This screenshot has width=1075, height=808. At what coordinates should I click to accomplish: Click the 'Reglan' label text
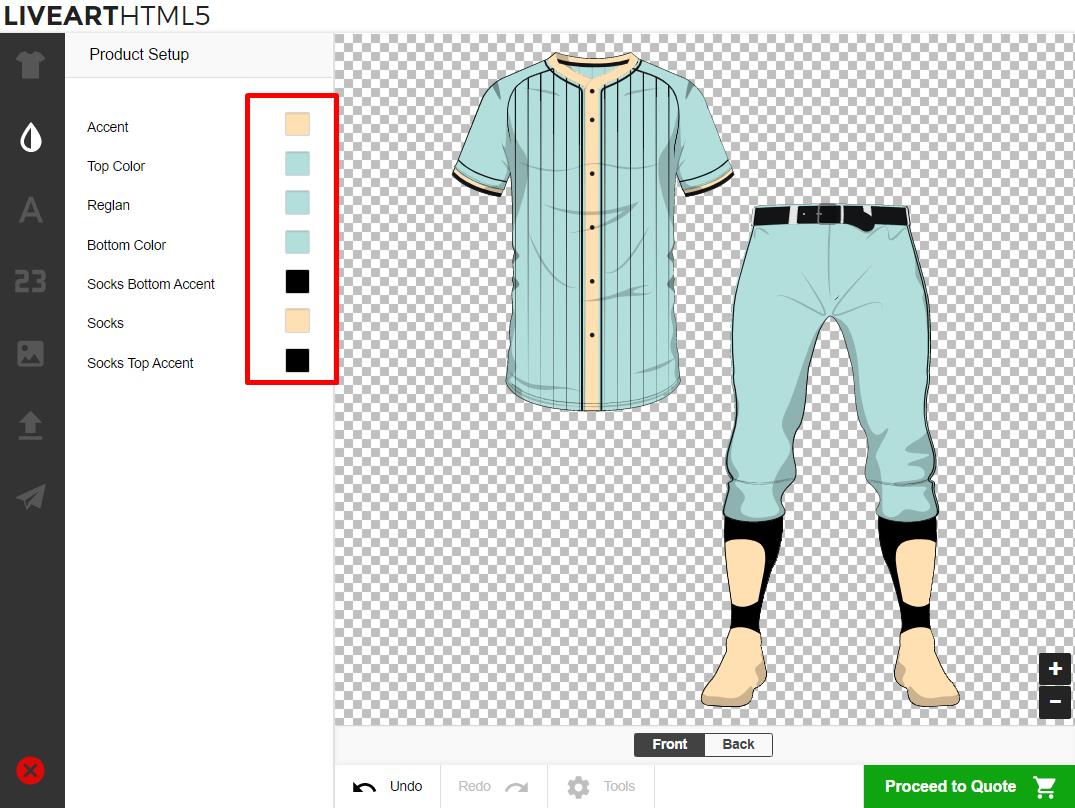coord(108,205)
